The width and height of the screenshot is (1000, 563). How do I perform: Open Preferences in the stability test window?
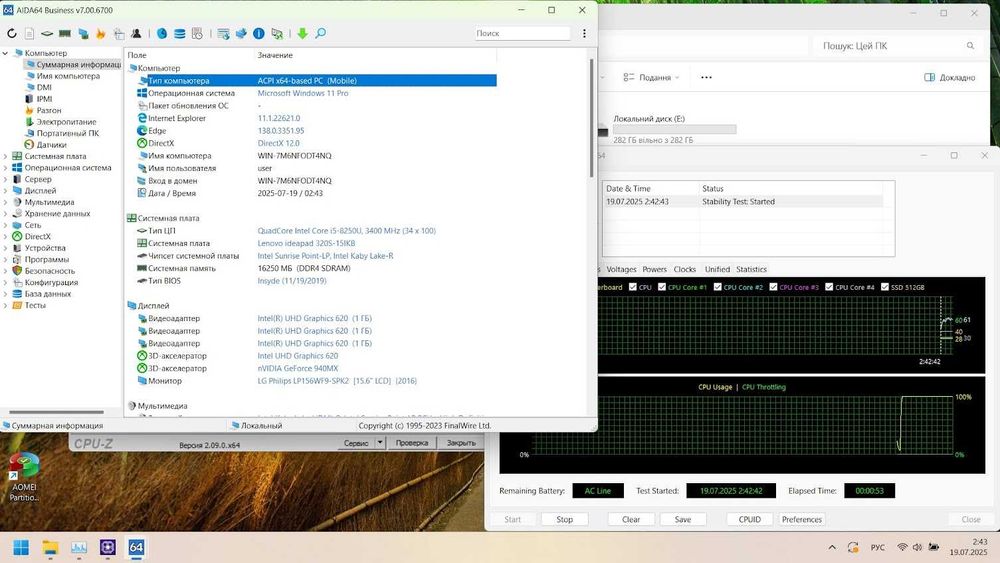[x=802, y=519]
